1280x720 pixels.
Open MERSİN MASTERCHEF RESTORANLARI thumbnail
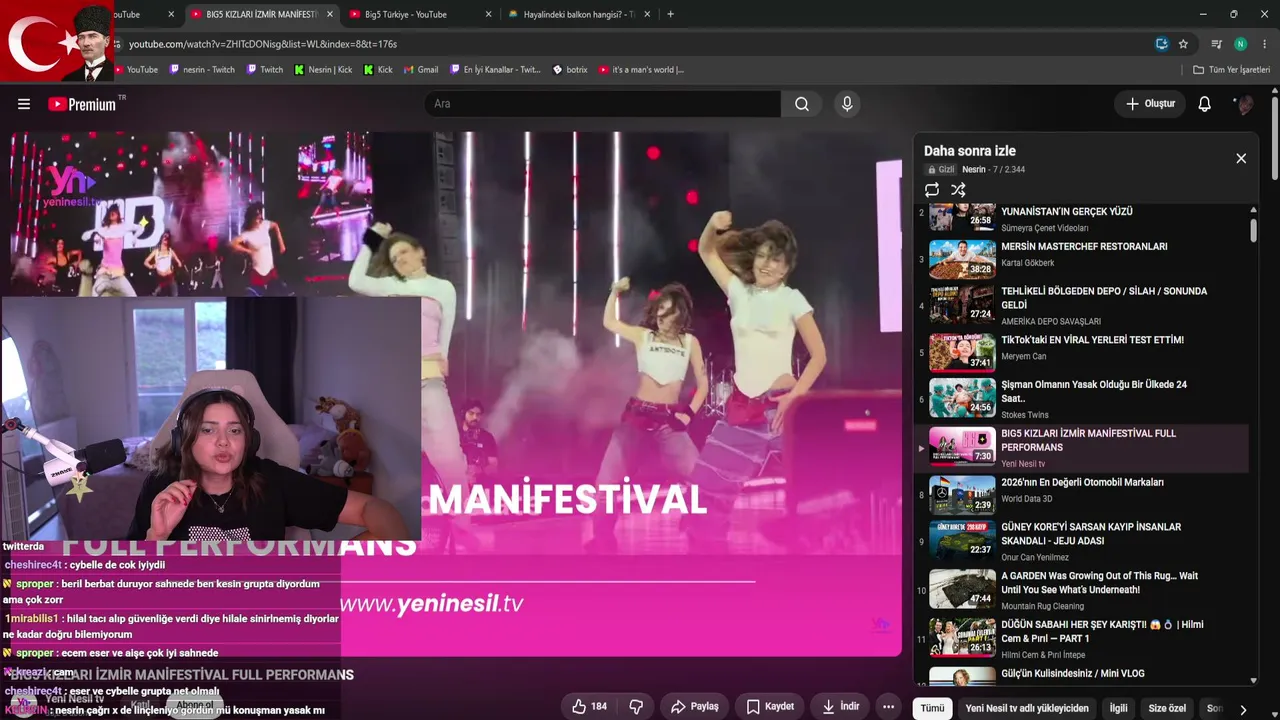[962, 259]
